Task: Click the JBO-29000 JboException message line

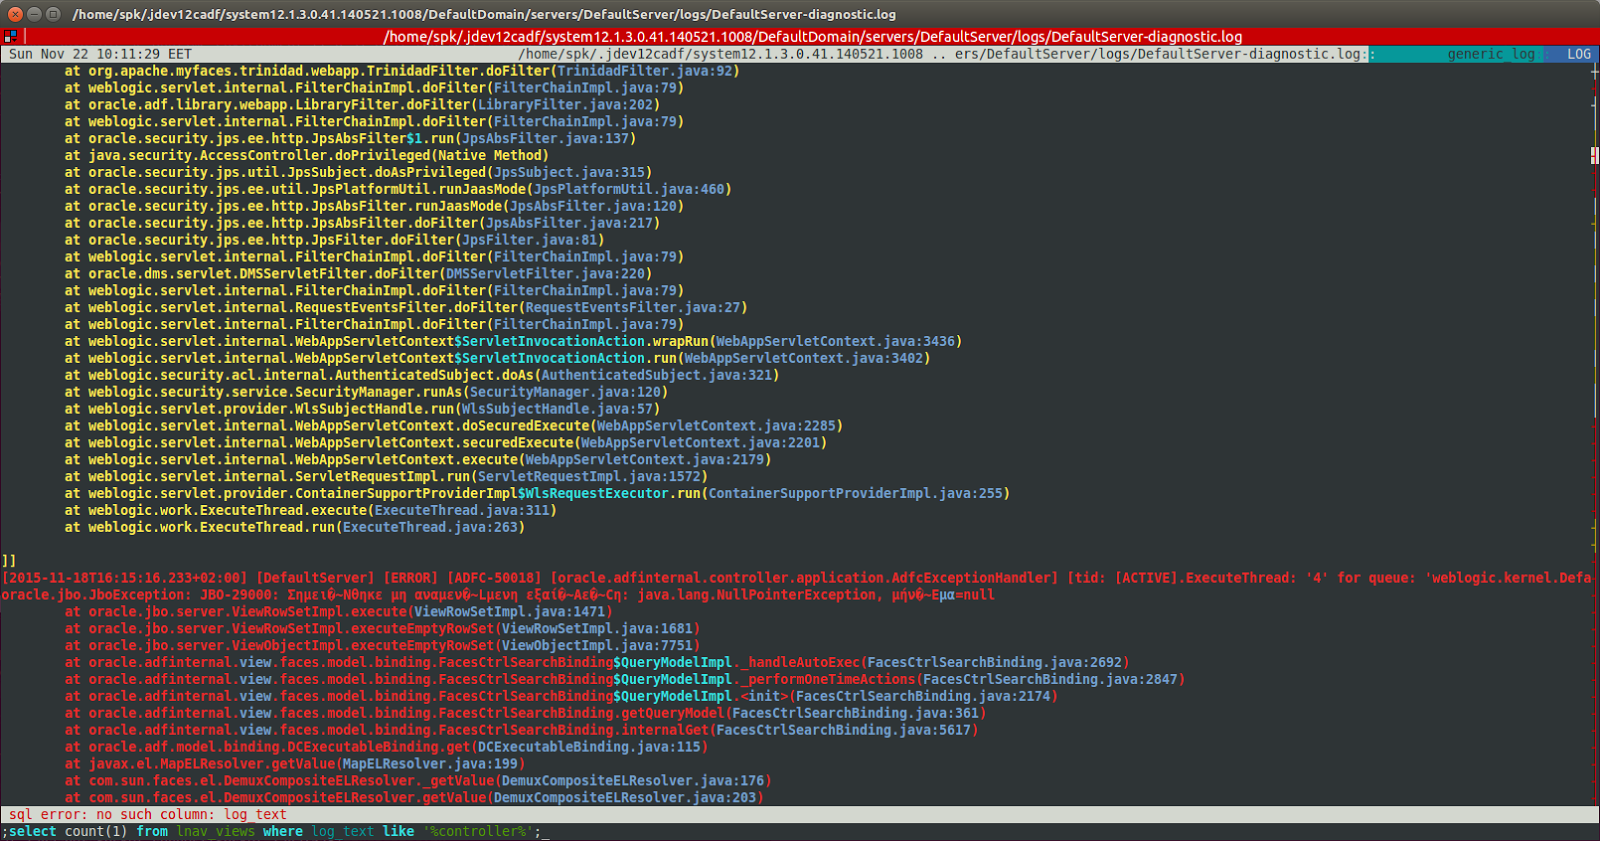Action: pyautogui.click(x=498, y=596)
